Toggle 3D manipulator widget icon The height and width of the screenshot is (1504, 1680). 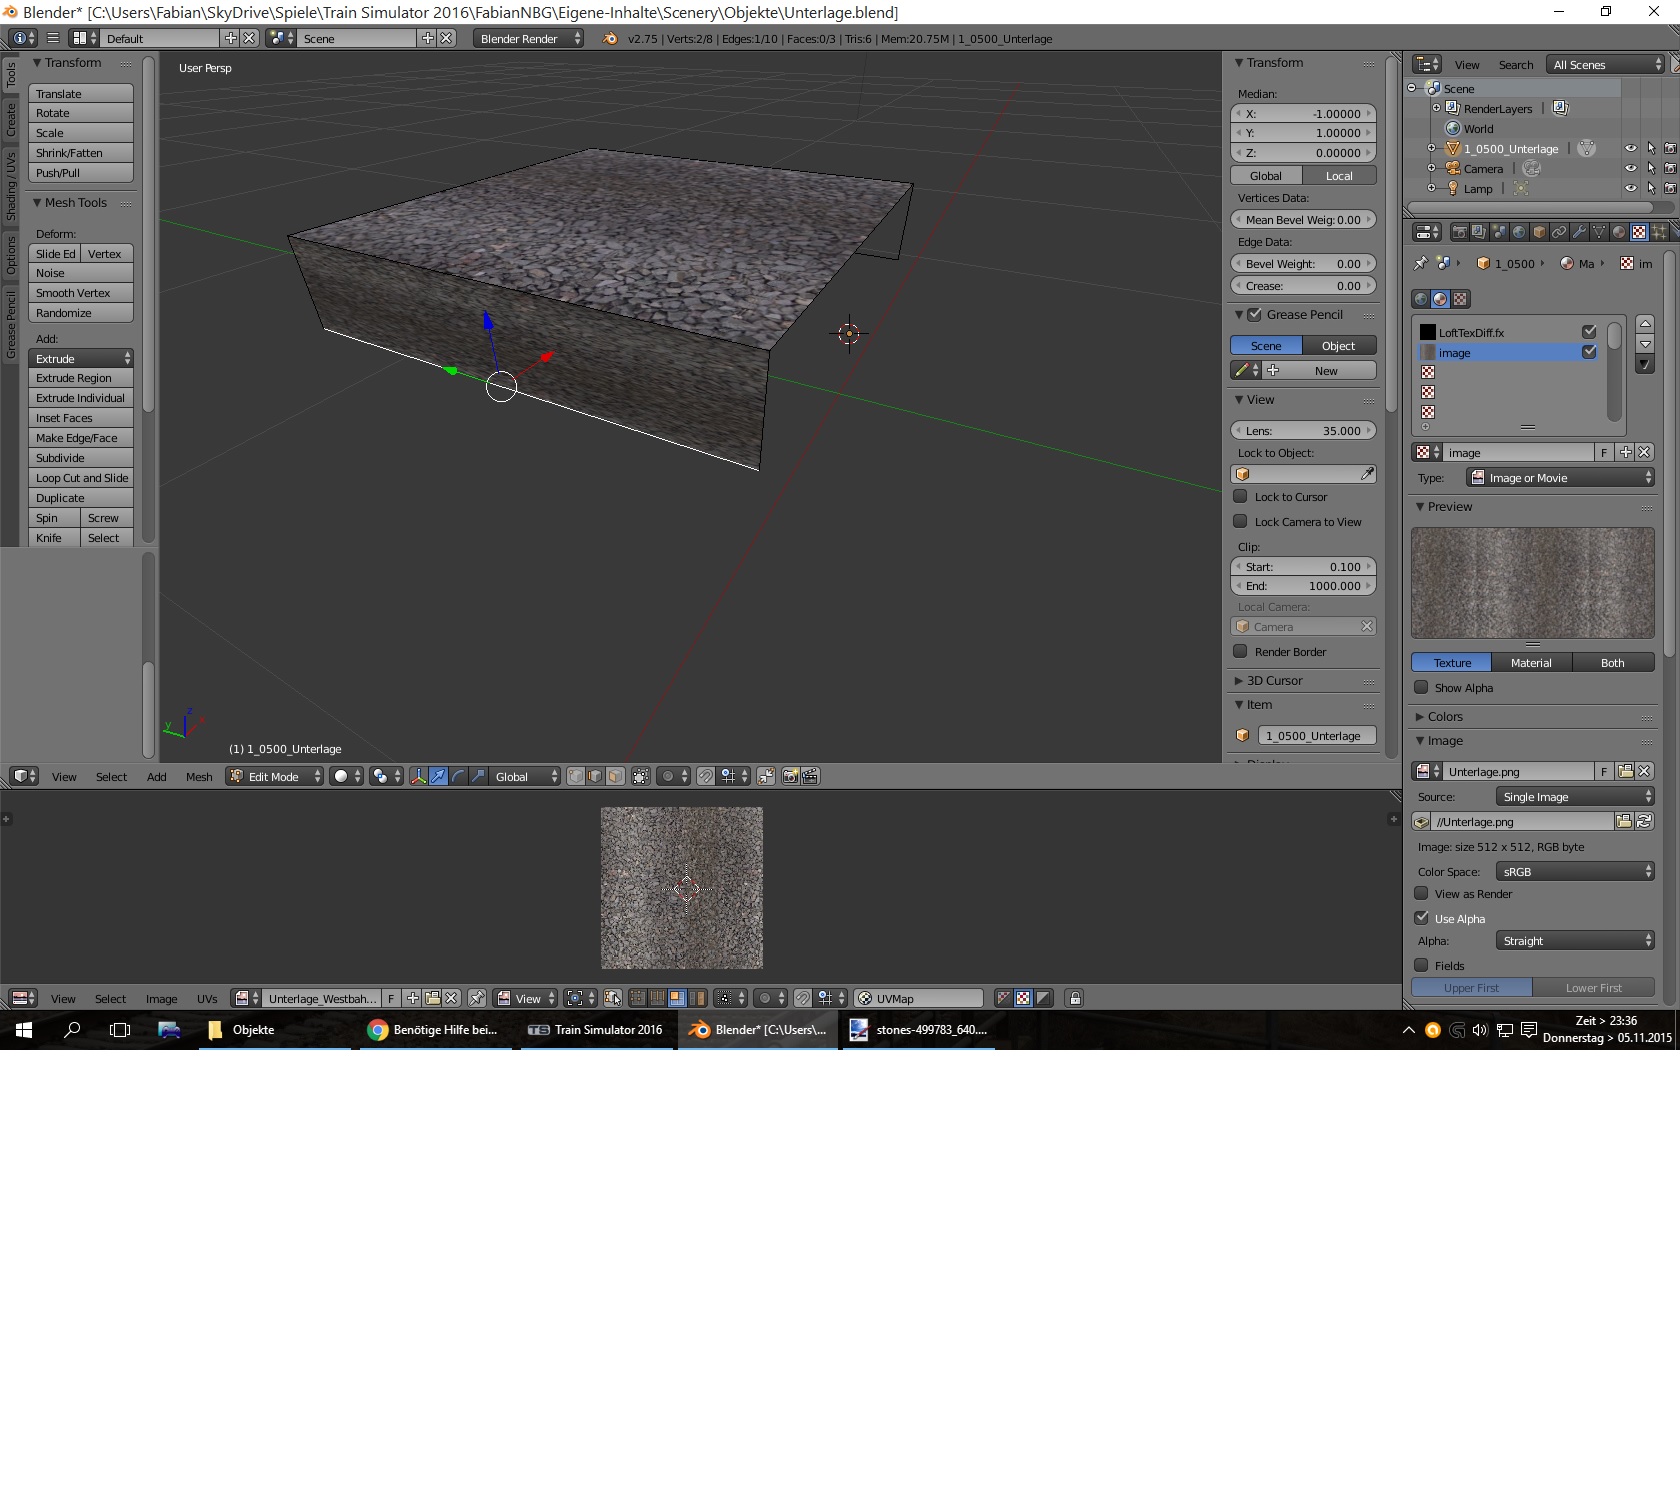point(418,776)
